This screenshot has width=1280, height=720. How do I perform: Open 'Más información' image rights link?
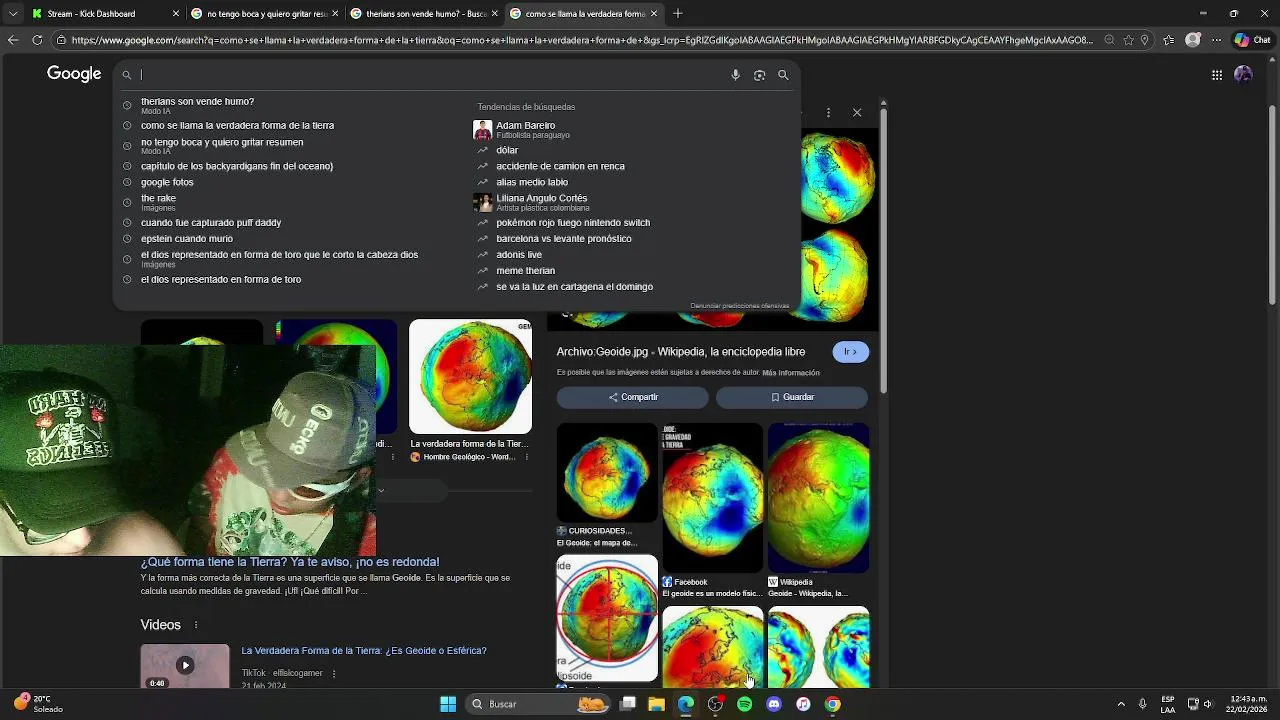[x=791, y=373]
